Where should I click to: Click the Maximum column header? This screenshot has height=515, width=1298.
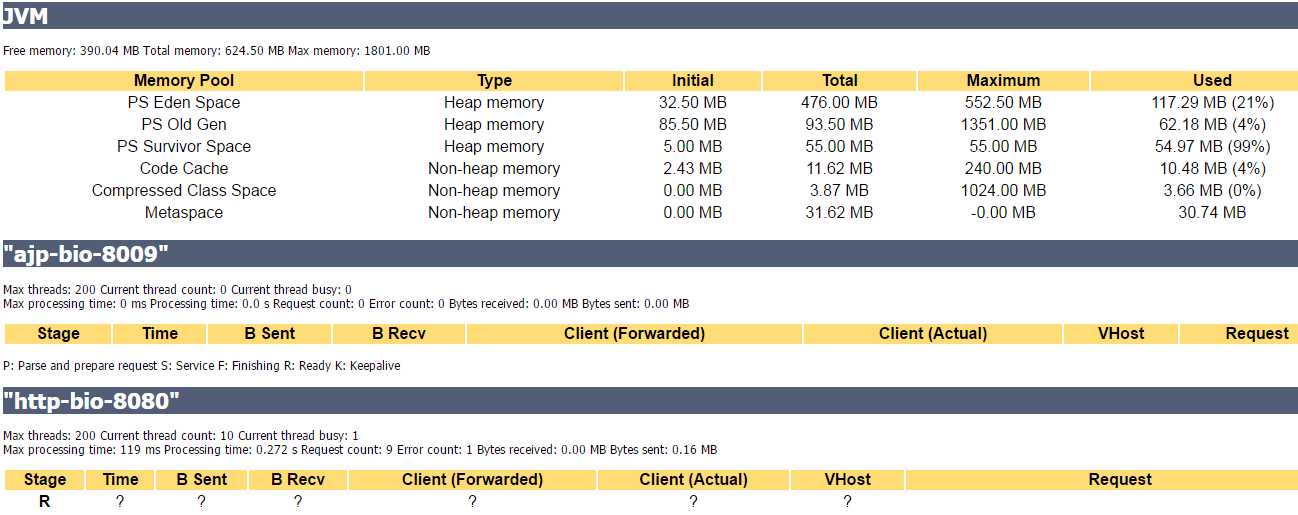1003,80
